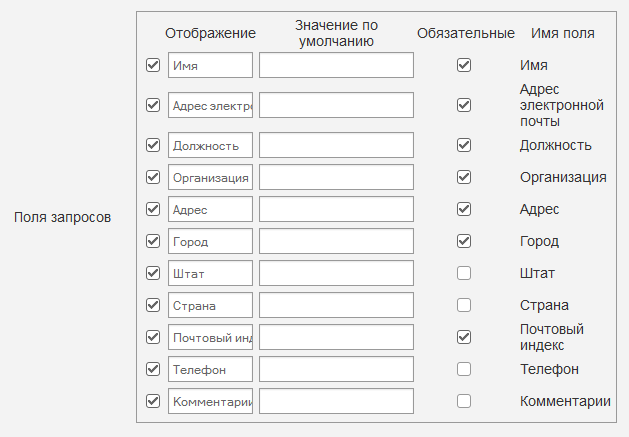Uncheck required for Адрес электронной почты
Viewport: 629px width, 437px height.
tap(464, 105)
